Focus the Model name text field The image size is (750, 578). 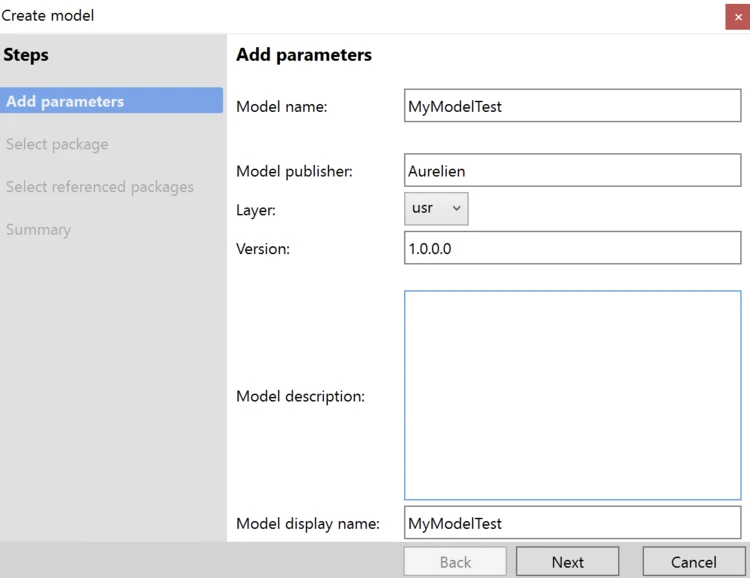click(572, 106)
